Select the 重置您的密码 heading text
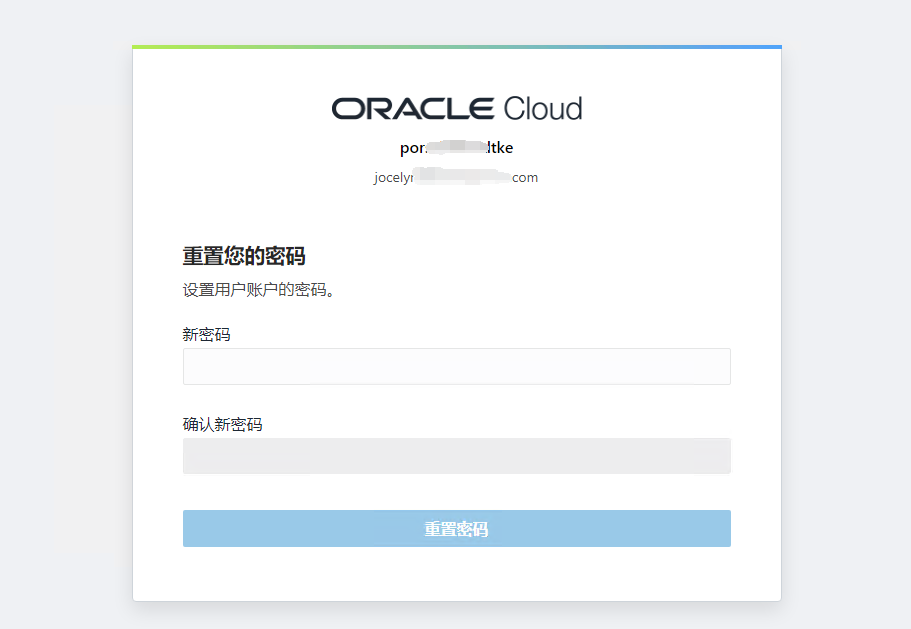Image resolution: width=911 pixels, height=629 pixels. pos(244,256)
